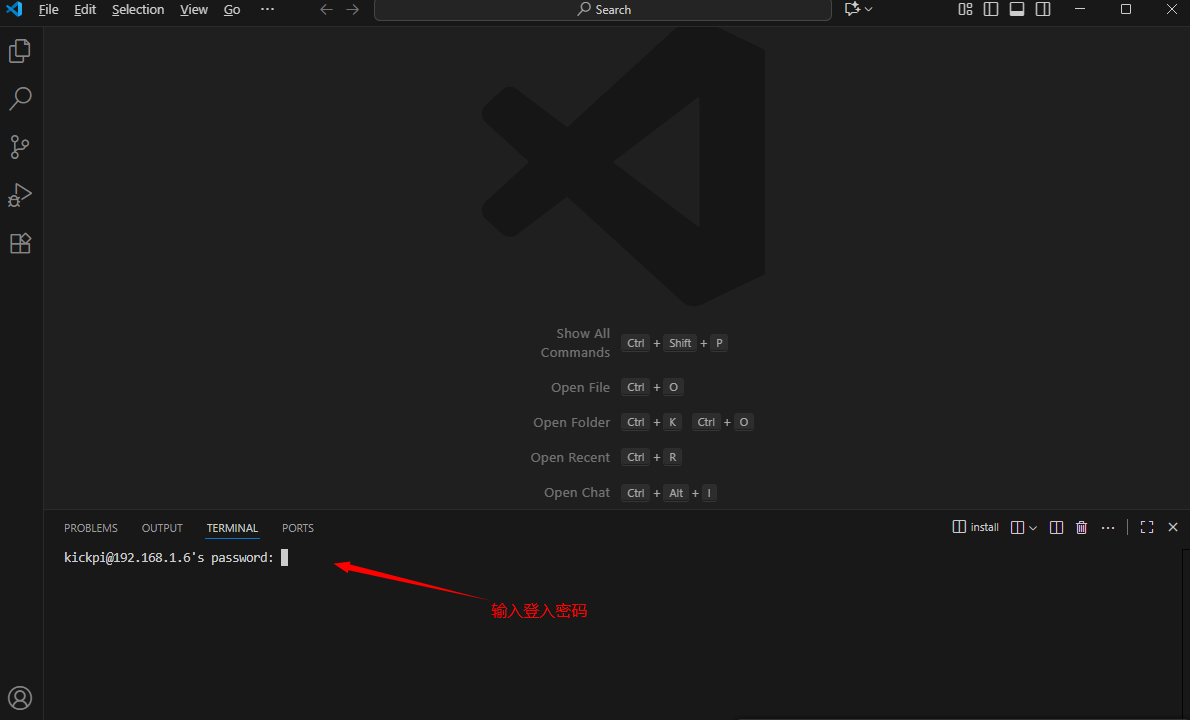Maximize the panel size
Screen dimensions: 1190x720
(1147, 527)
